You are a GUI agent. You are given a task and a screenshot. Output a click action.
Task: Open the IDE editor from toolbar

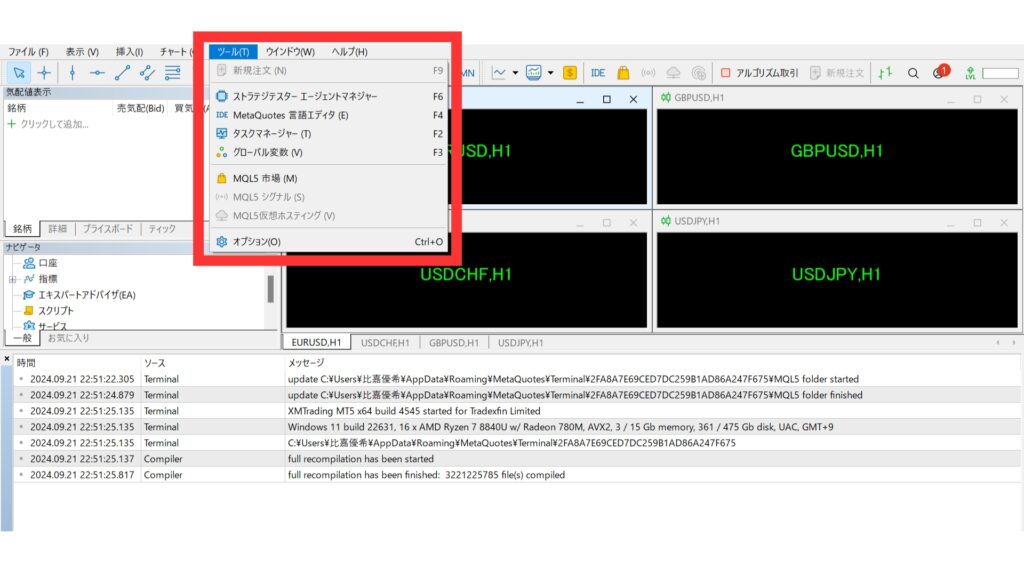598,72
